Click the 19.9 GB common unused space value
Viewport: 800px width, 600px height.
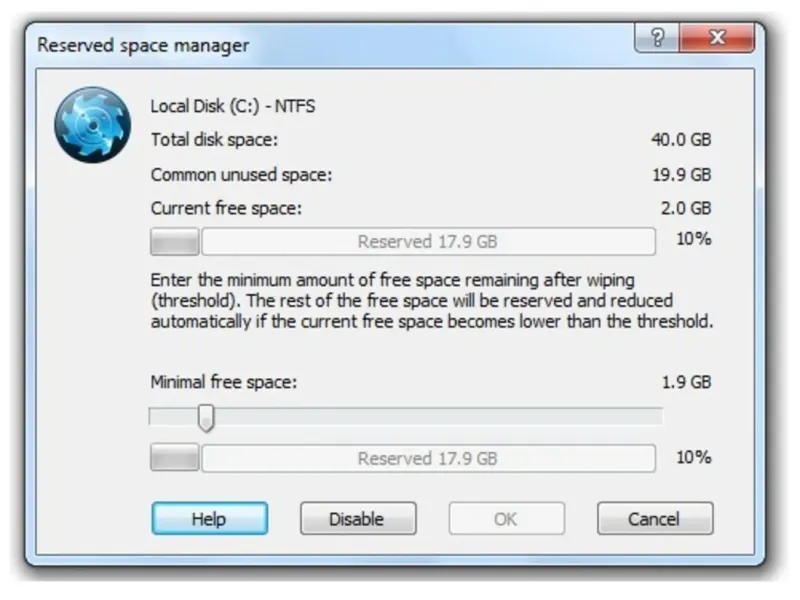click(x=682, y=174)
